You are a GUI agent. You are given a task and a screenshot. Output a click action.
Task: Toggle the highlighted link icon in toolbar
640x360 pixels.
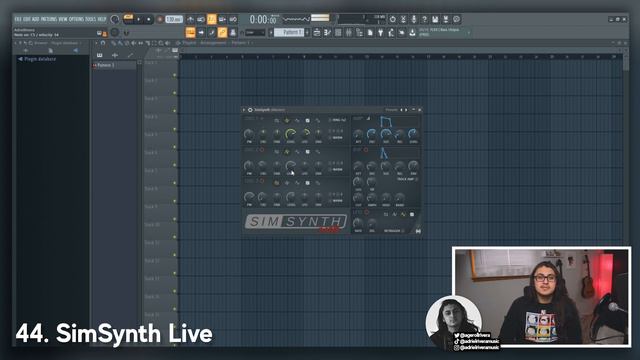pyautogui.click(x=222, y=32)
